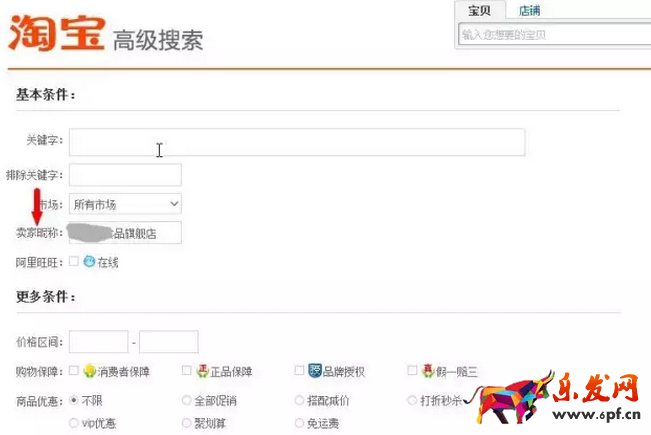
Task: Click the 假一赔三 badge icon
Action: tap(428, 371)
